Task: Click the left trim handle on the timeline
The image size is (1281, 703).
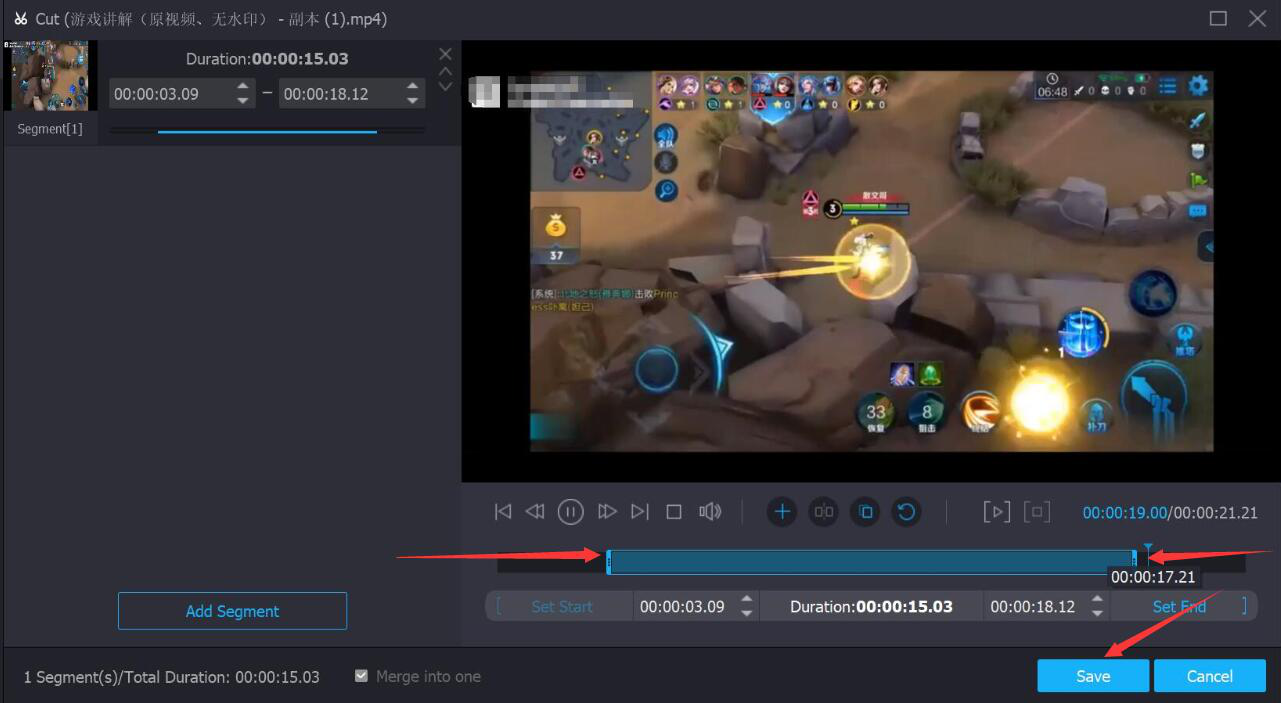Action: tap(609, 562)
